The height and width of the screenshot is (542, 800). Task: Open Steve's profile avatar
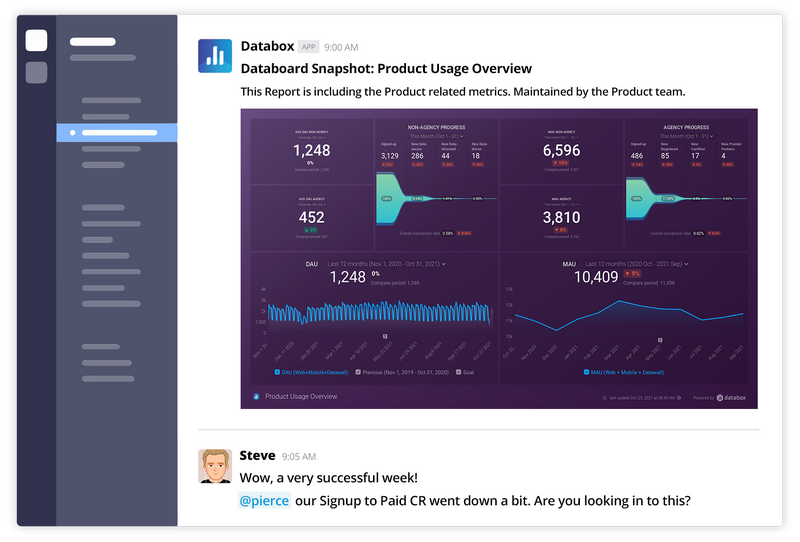pos(215,466)
